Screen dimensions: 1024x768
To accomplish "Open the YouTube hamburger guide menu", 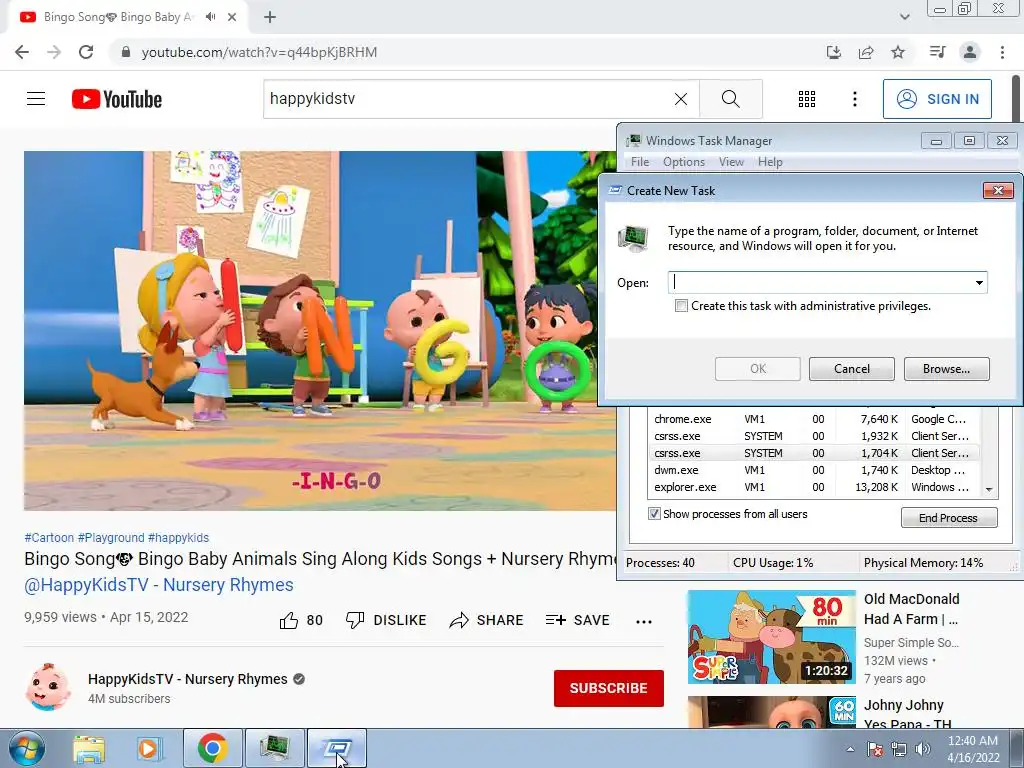I will click(x=36, y=99).
